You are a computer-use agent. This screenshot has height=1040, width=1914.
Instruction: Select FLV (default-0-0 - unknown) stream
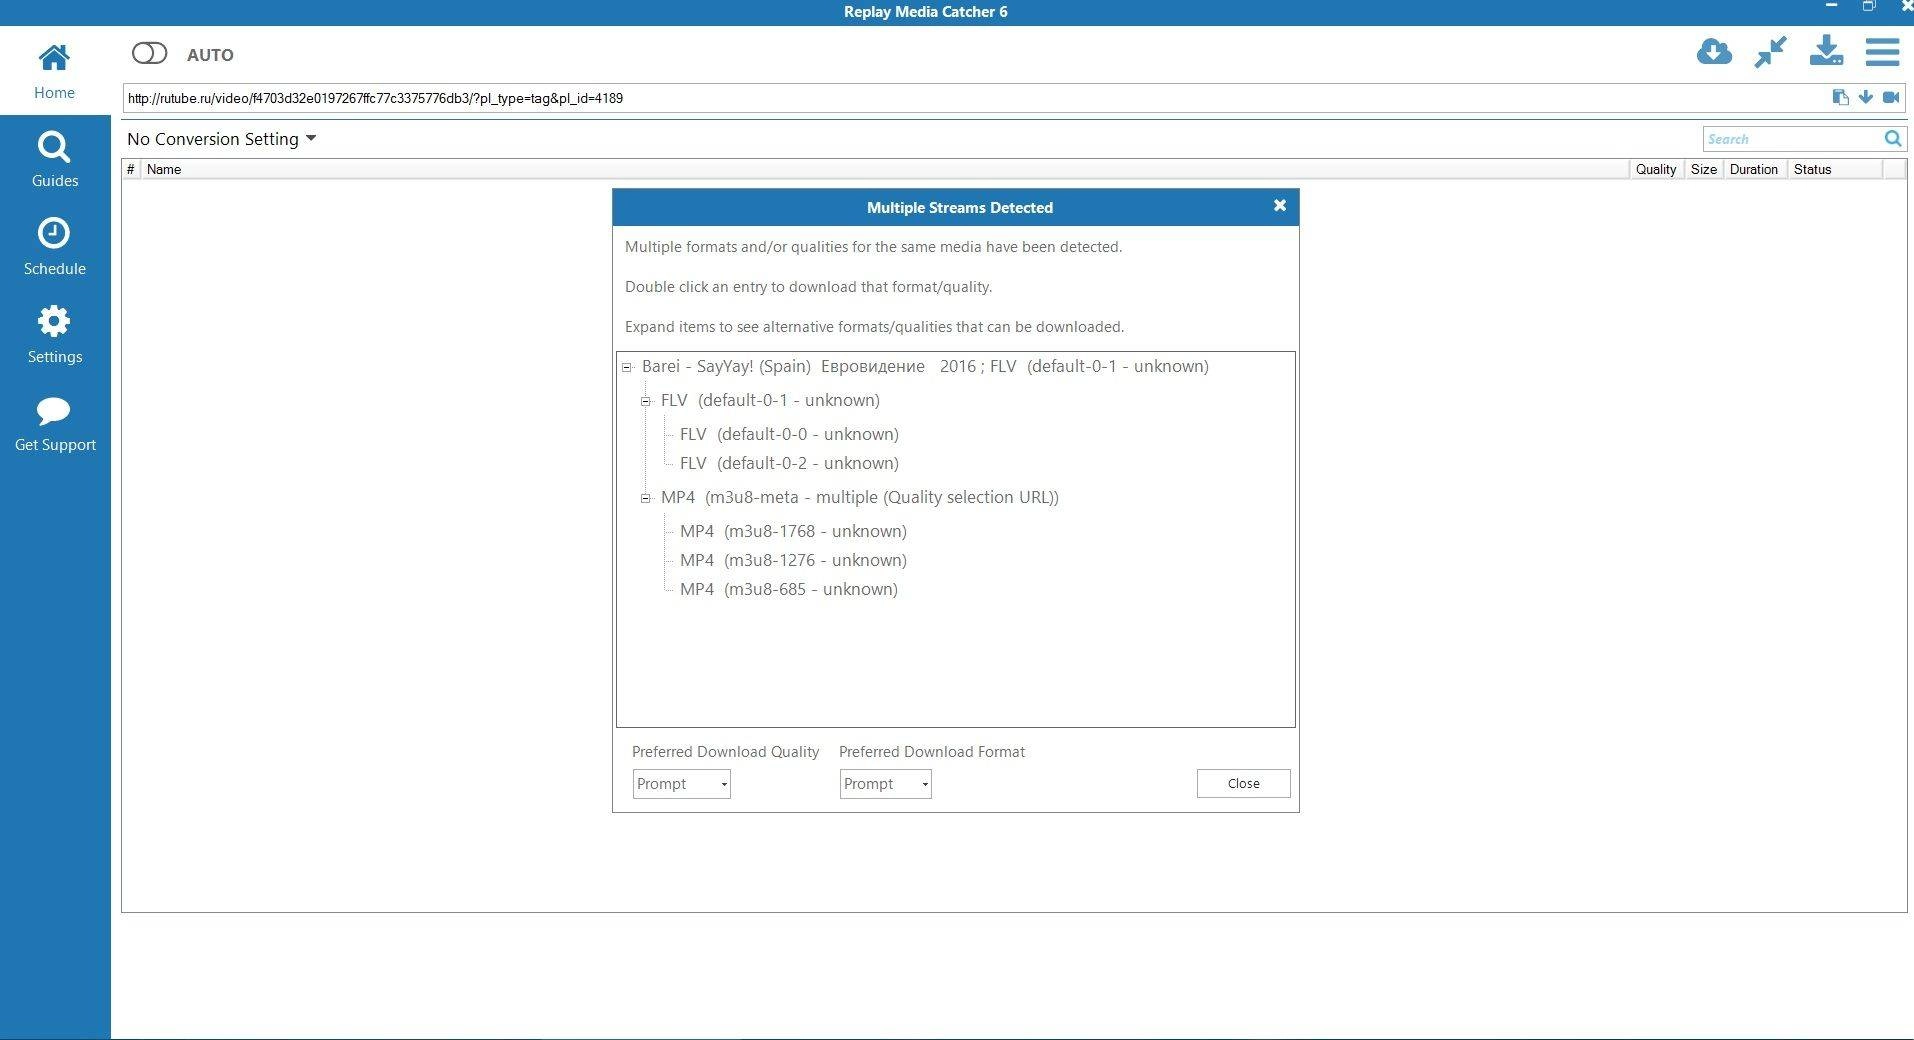click(789, 434)
